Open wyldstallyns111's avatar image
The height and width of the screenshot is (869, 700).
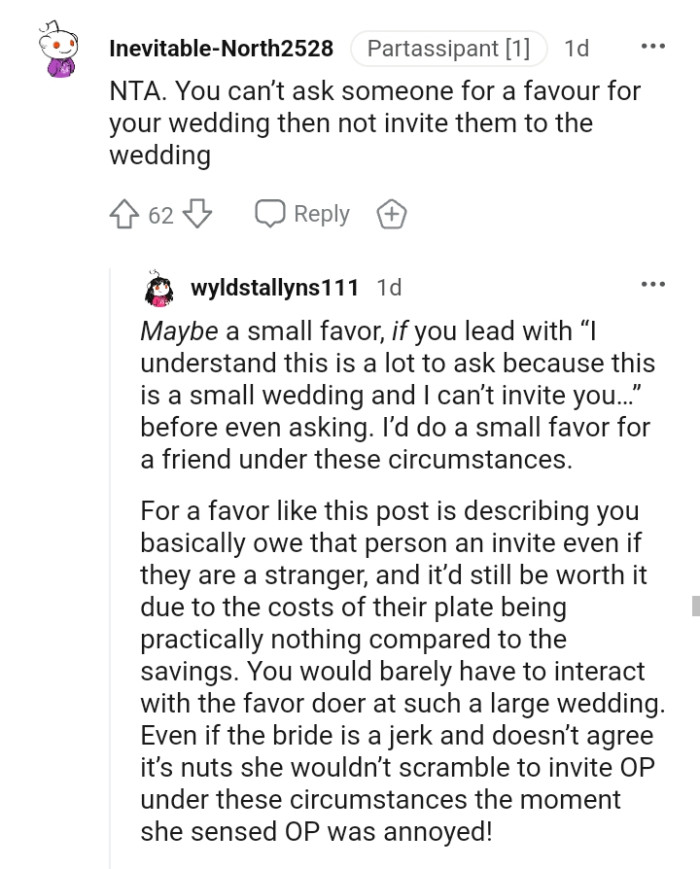pyautogui.click(x=158, y=288)
